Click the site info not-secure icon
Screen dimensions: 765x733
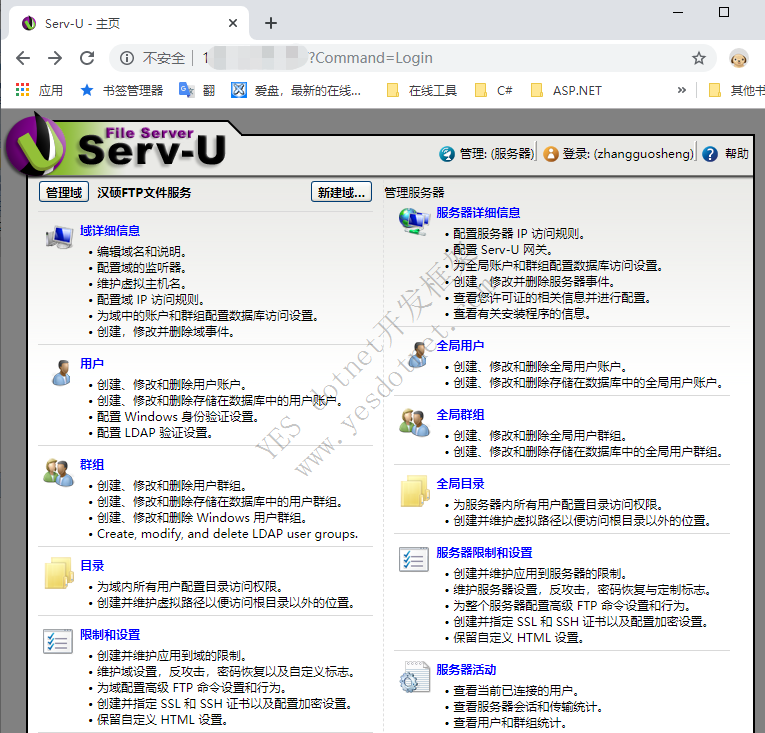[127, 58]
